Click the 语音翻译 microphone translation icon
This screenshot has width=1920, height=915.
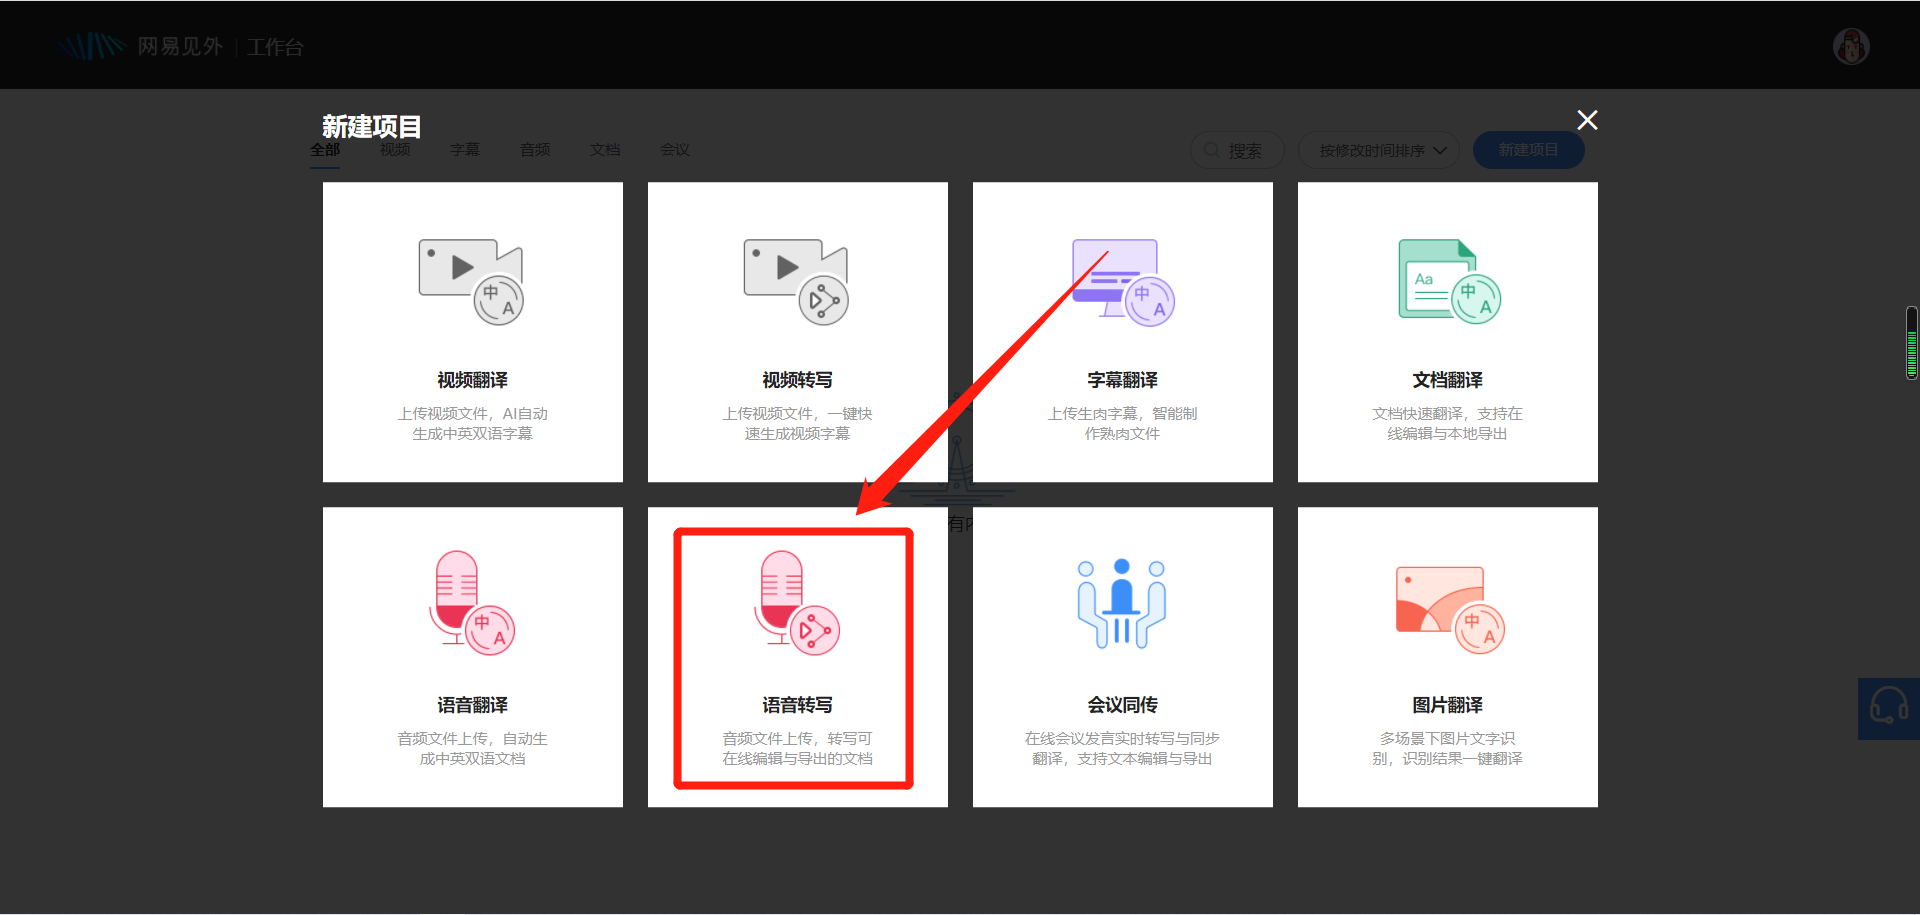click(472, 603)
